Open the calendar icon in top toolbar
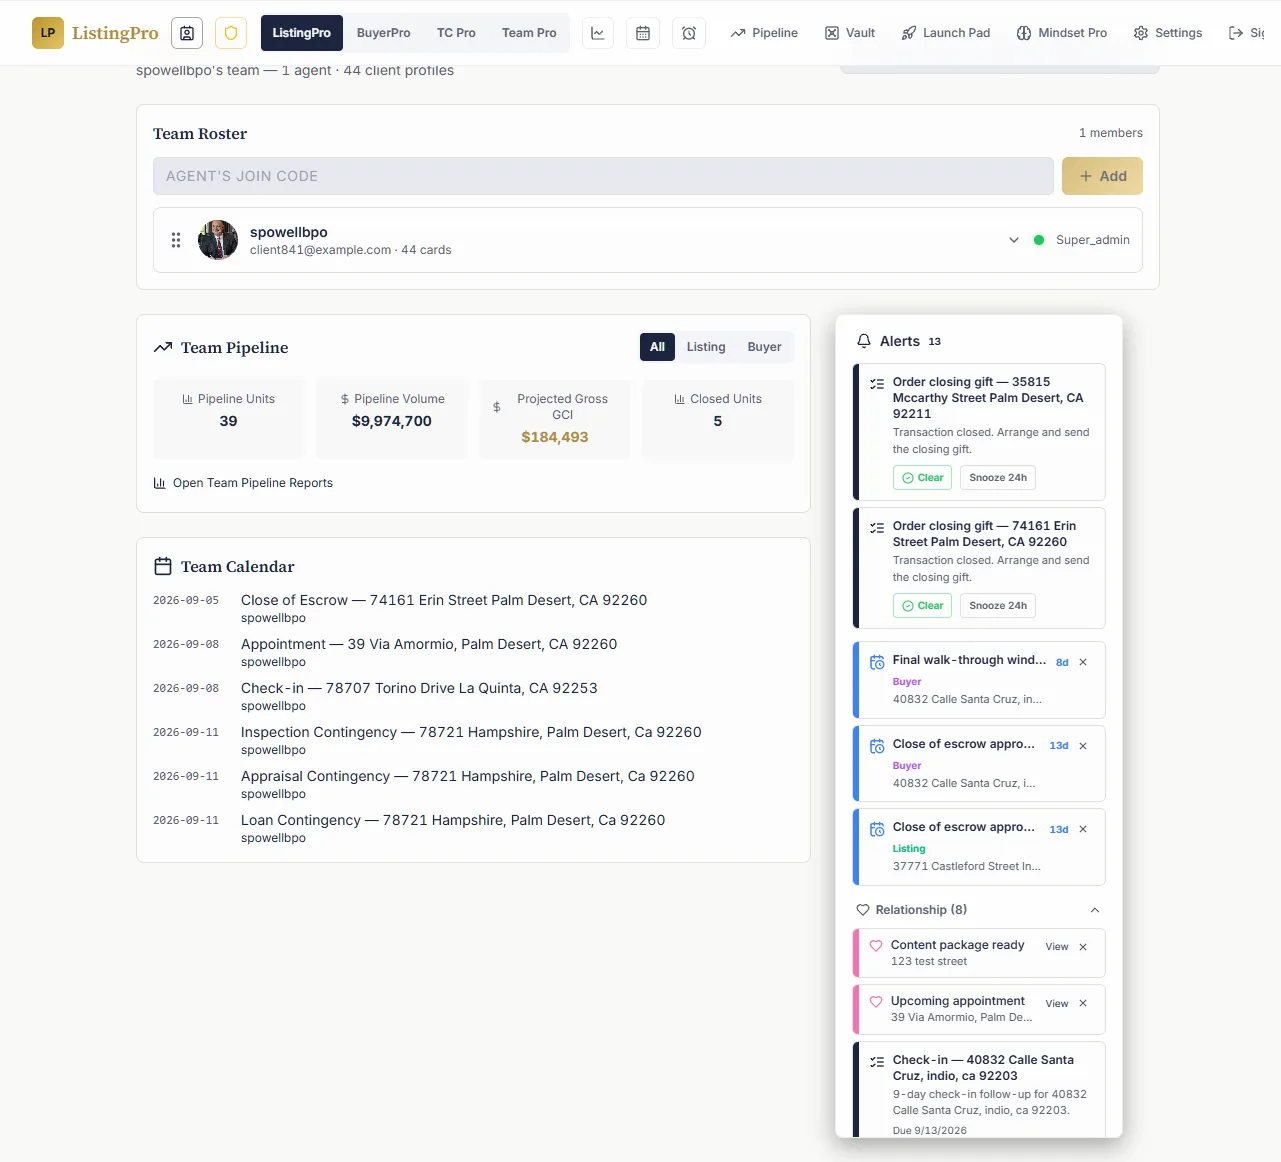This screenshot has height=1162, width=1281. (643, 33)
